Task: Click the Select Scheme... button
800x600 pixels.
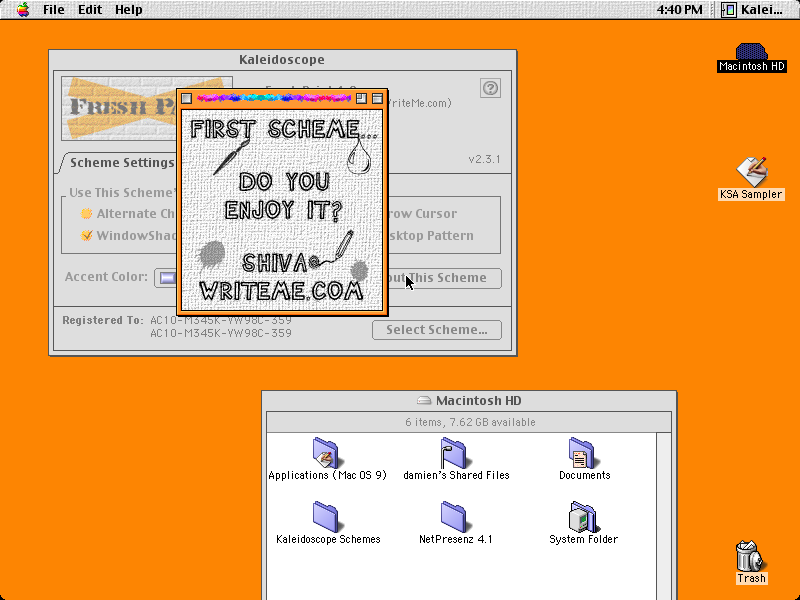Action: 437,330
